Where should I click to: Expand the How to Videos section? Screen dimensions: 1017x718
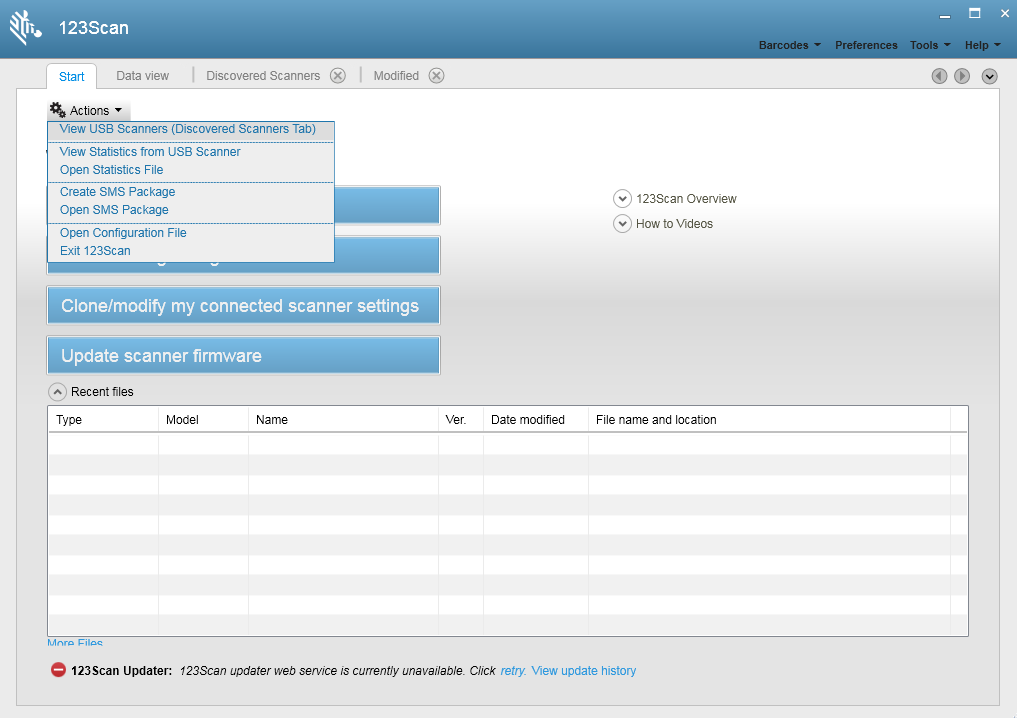point(622,224)
